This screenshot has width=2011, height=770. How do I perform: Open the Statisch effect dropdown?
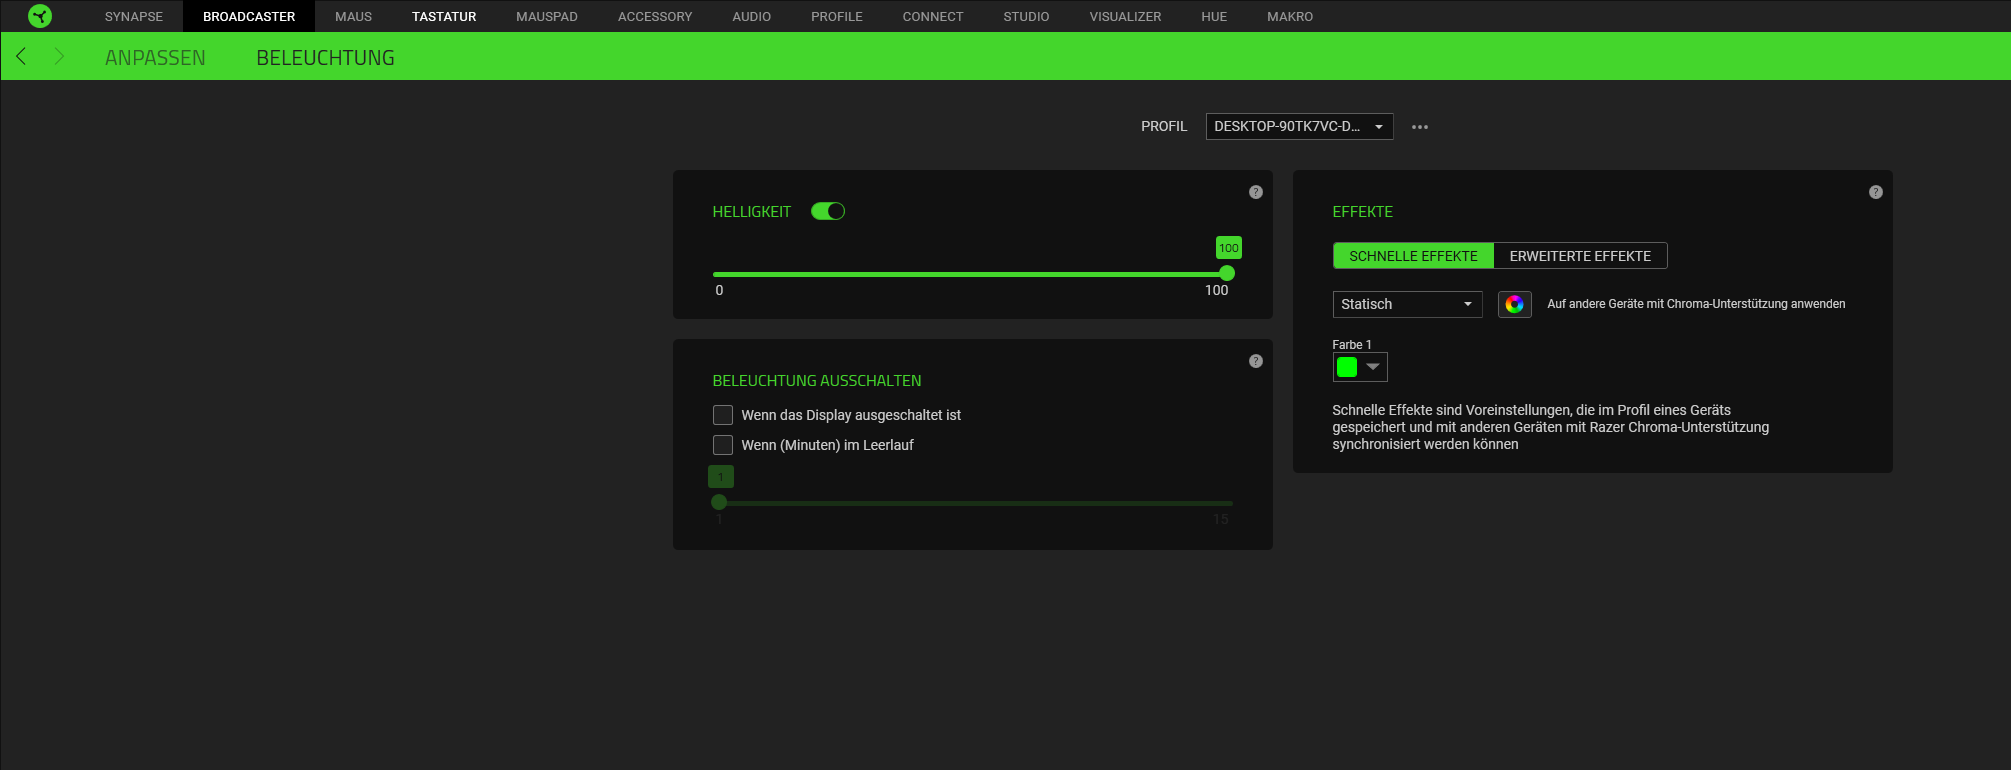point(1407,304)
